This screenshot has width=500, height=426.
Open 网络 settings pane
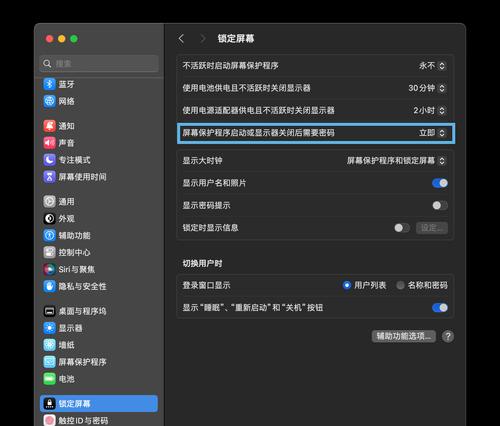[99, 101]
